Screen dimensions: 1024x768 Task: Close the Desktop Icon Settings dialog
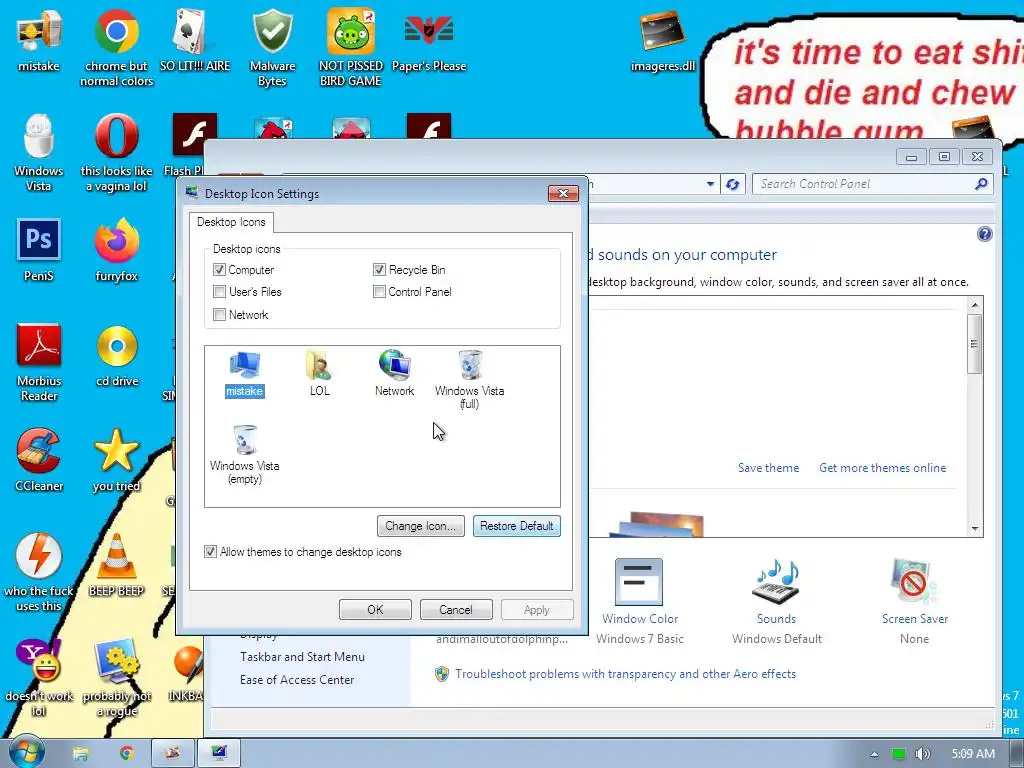pyautogui.click(x=563, y=193)
